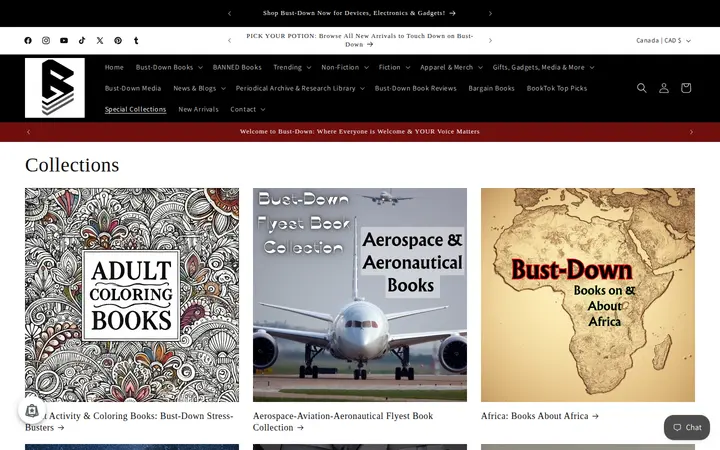Open BookTok Top Picks menu item
This screenshot has height=450, width=720.
point(557,88)
